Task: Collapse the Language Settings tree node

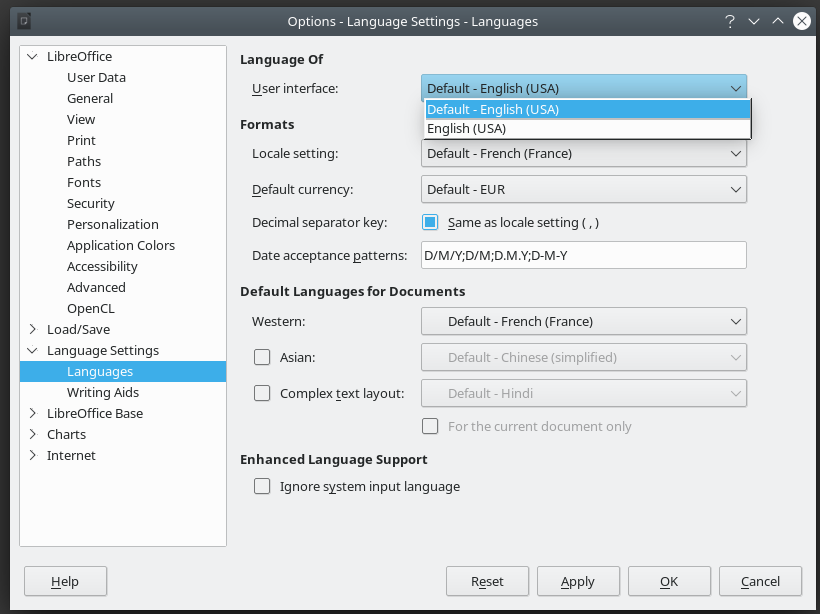Action: (32, 350)
